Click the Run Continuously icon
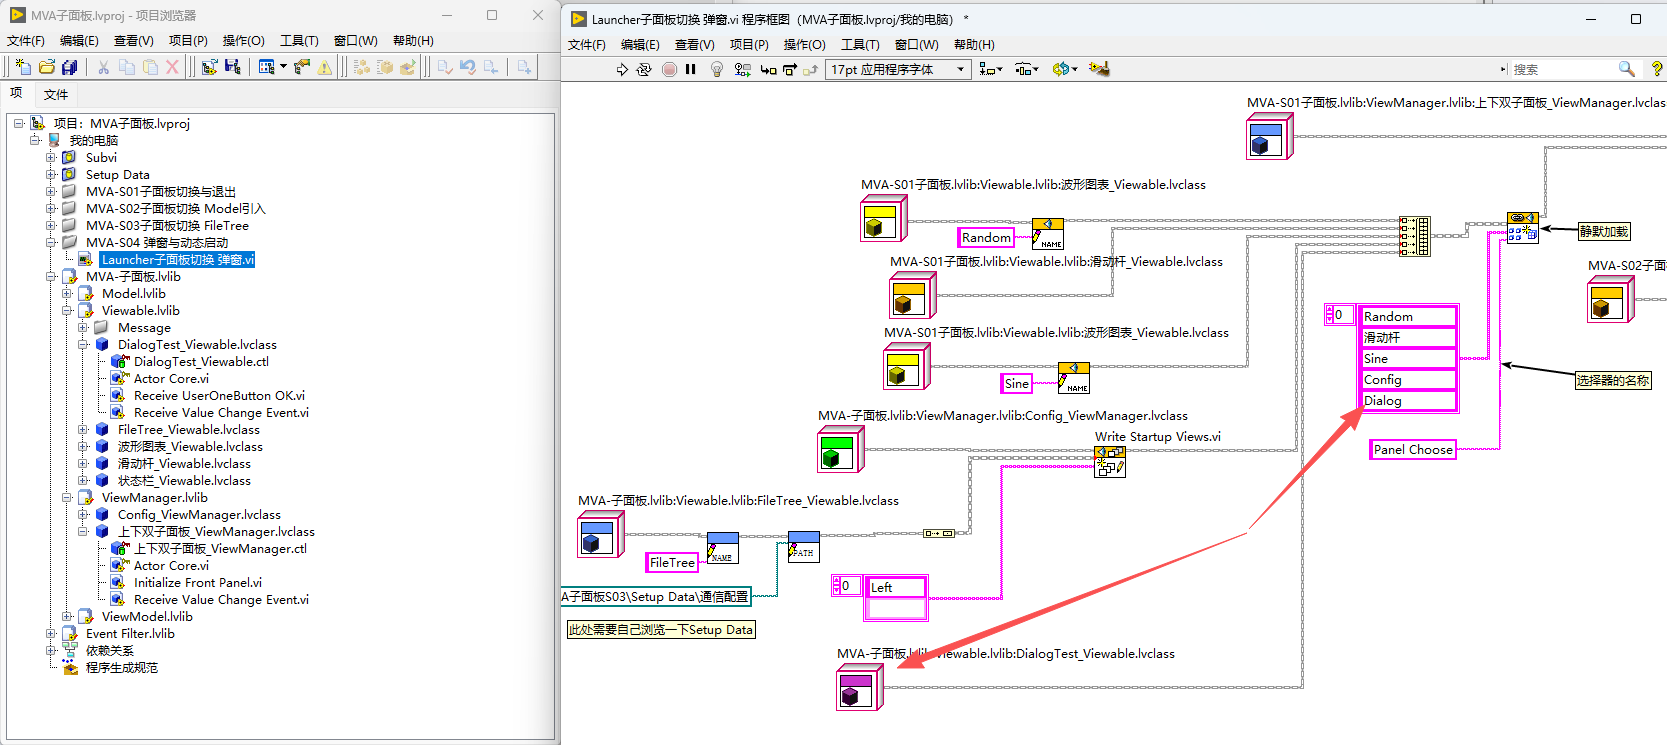 coord(644,69)
